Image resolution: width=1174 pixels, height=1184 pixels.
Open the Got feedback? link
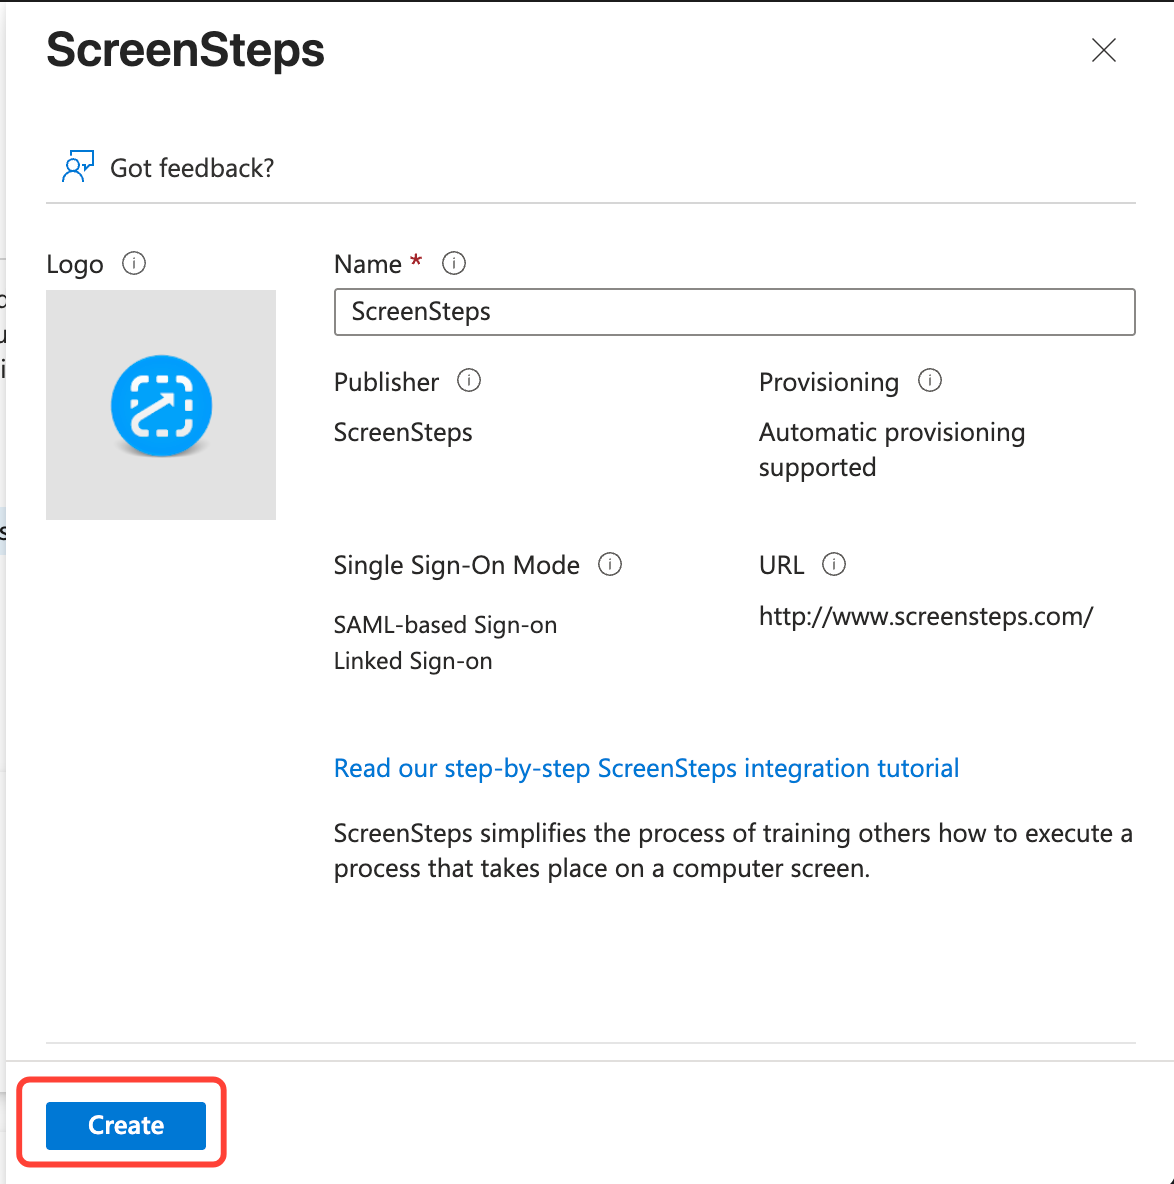tap(191, 168)
